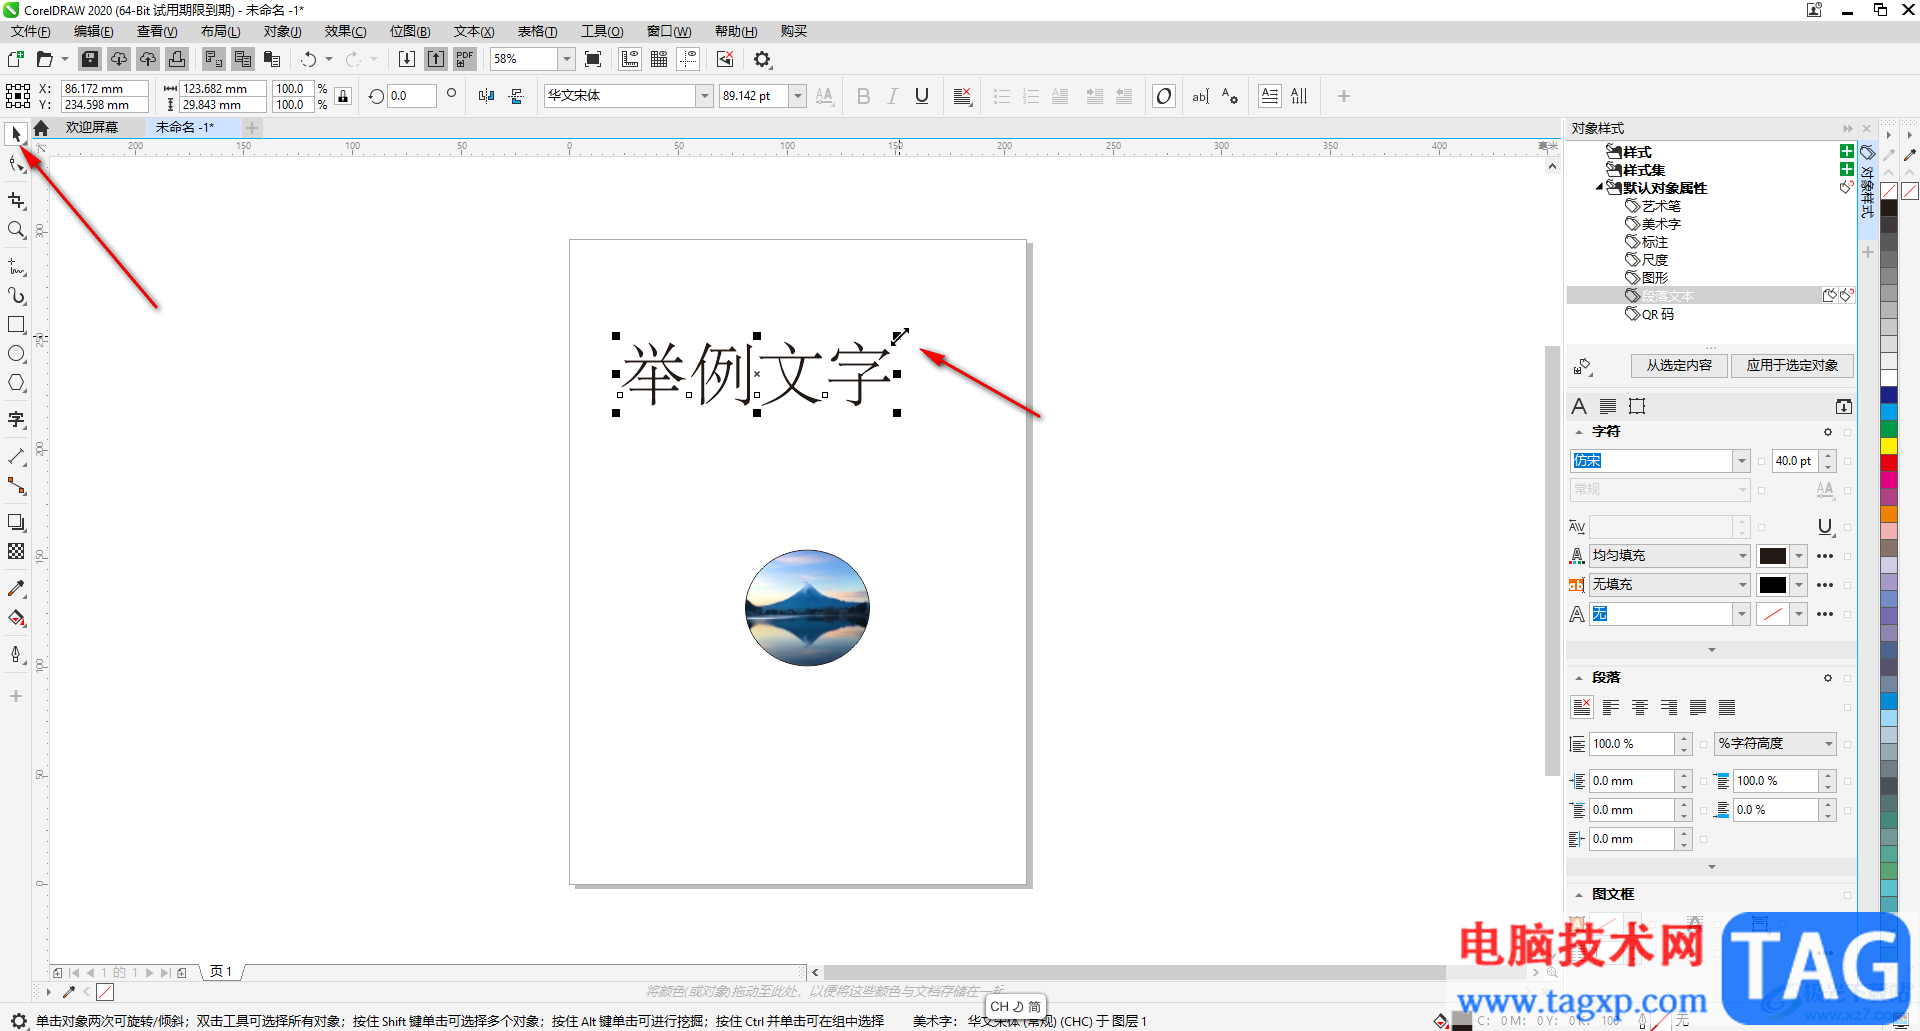The image size is (1920, 1031).
Task: Open Text properties A-gear icon
Action: coord(1230,96)
